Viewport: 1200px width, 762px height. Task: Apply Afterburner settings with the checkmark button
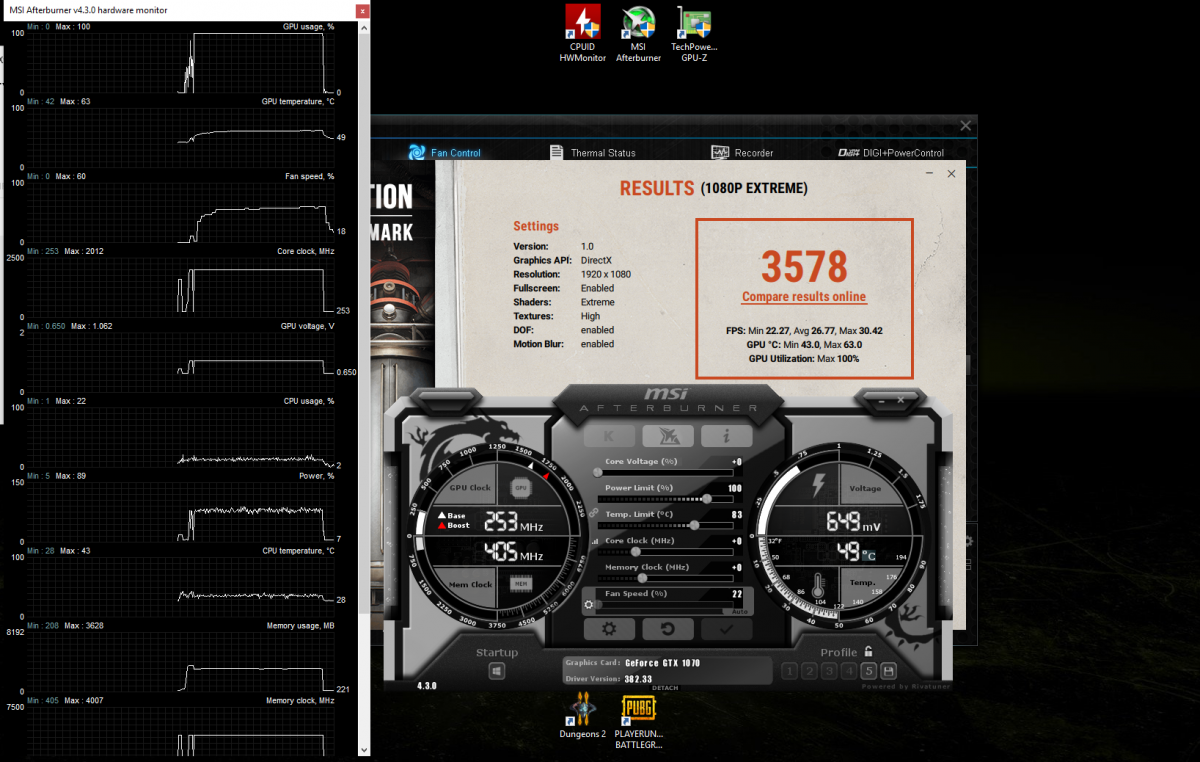pos(726,629)
